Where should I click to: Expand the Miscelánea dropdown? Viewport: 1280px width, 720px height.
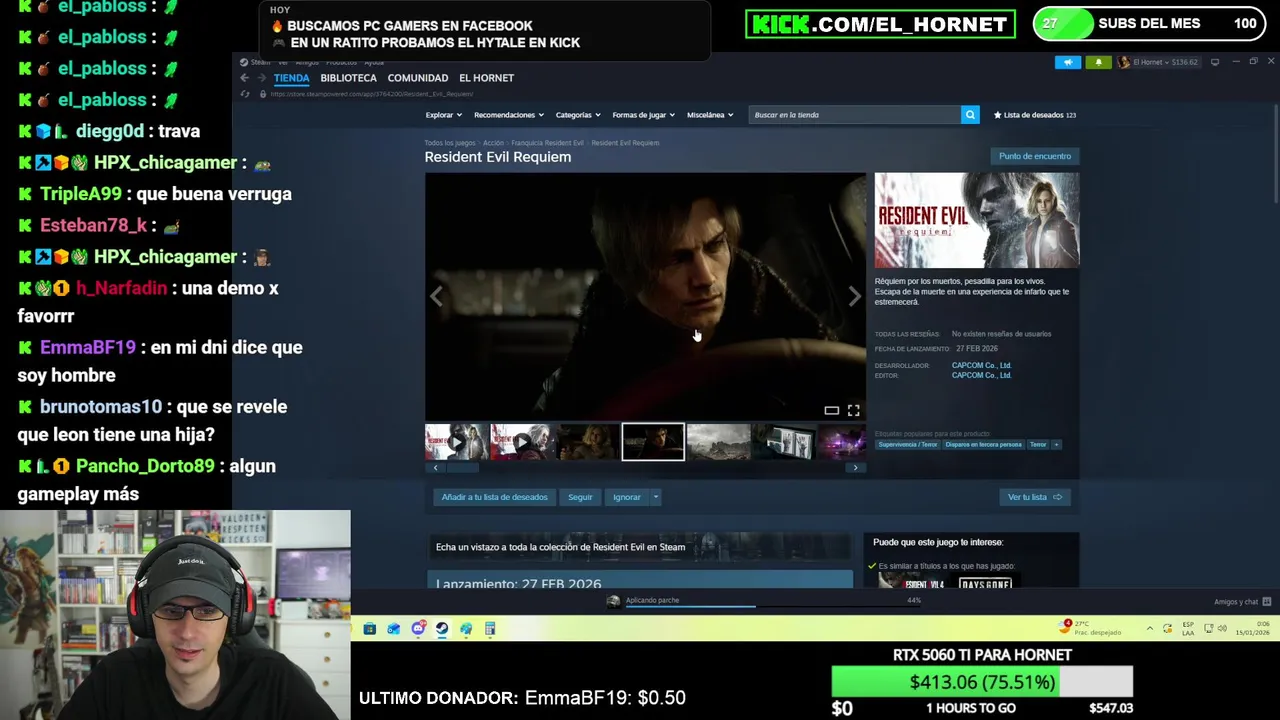tap(710, 115)
